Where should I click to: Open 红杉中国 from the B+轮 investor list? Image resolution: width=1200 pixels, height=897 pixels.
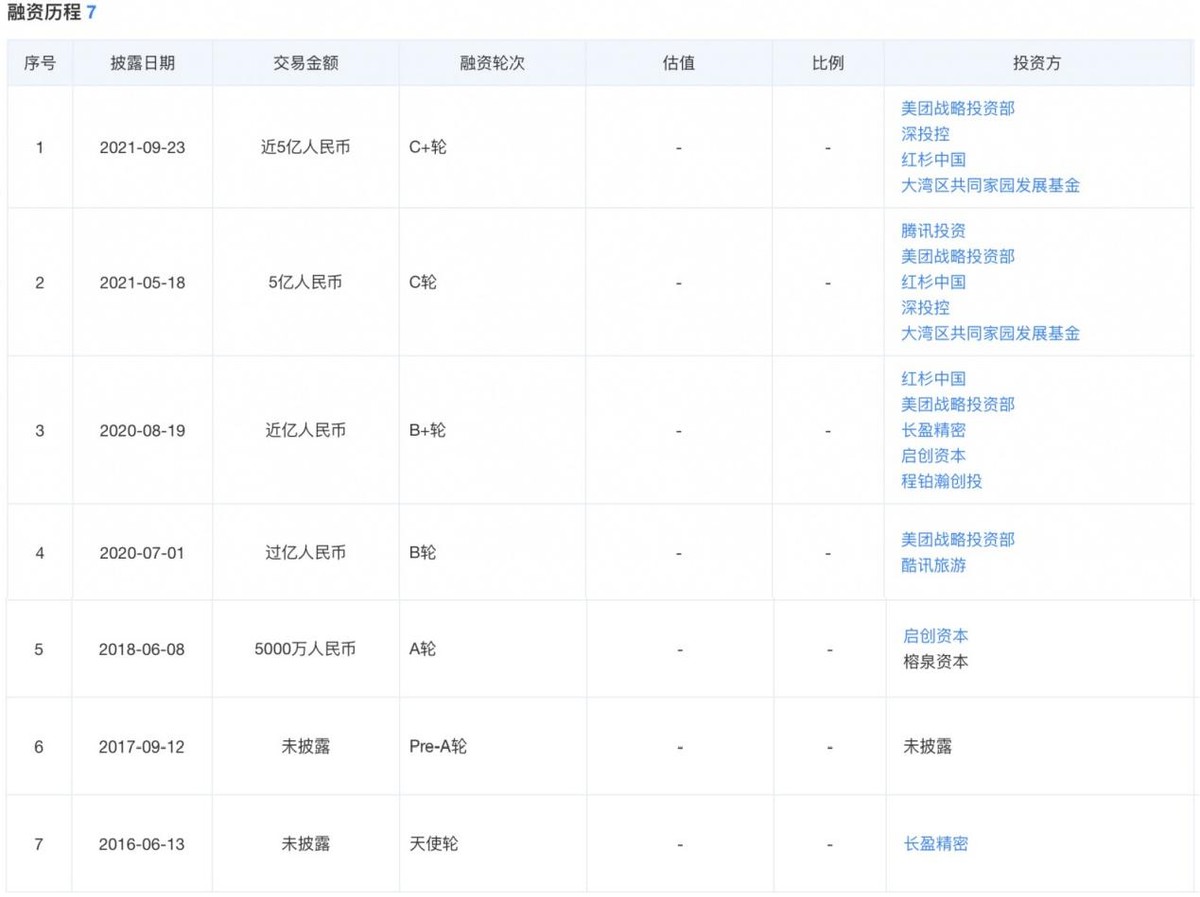tap(932, 378)
